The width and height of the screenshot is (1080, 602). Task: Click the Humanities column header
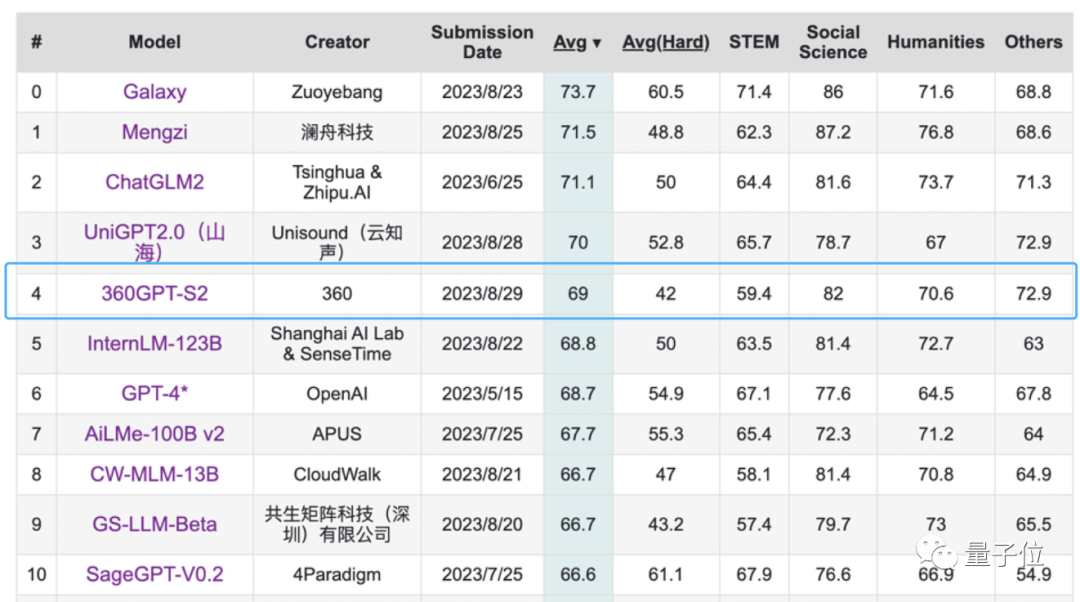[935, 42]
